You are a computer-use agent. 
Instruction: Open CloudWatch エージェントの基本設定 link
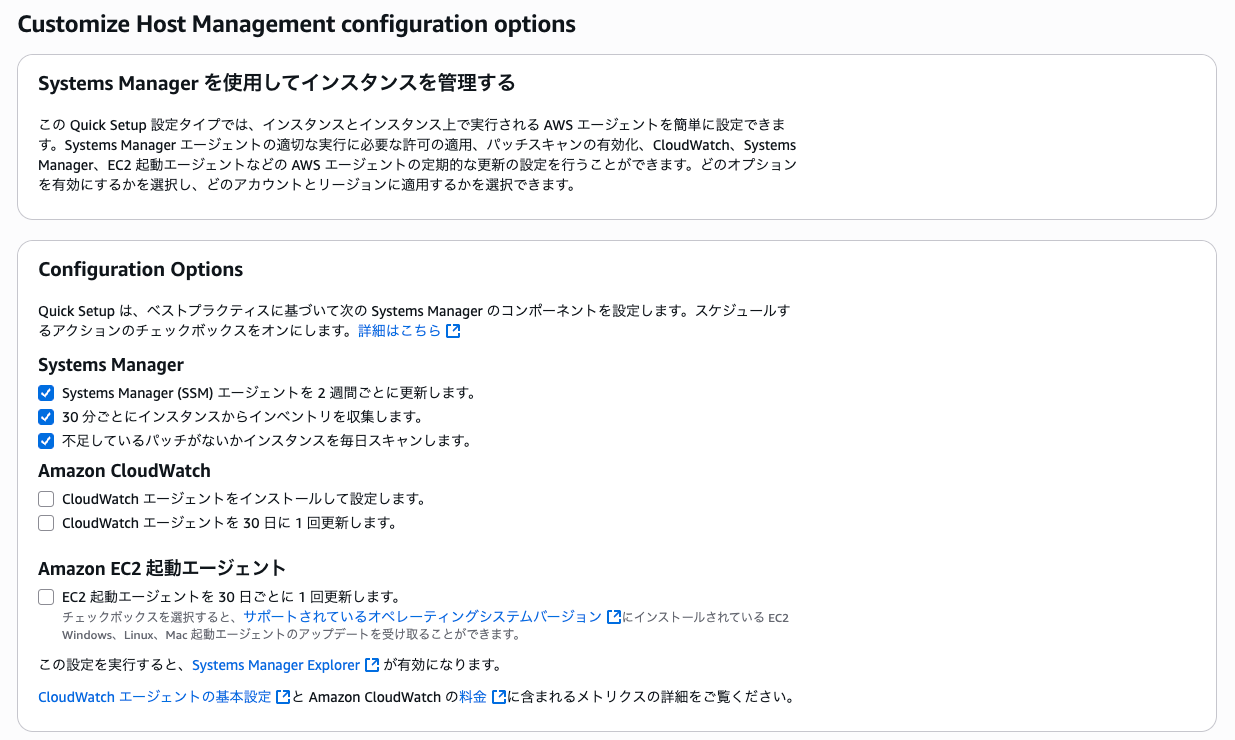click(155, 697)
